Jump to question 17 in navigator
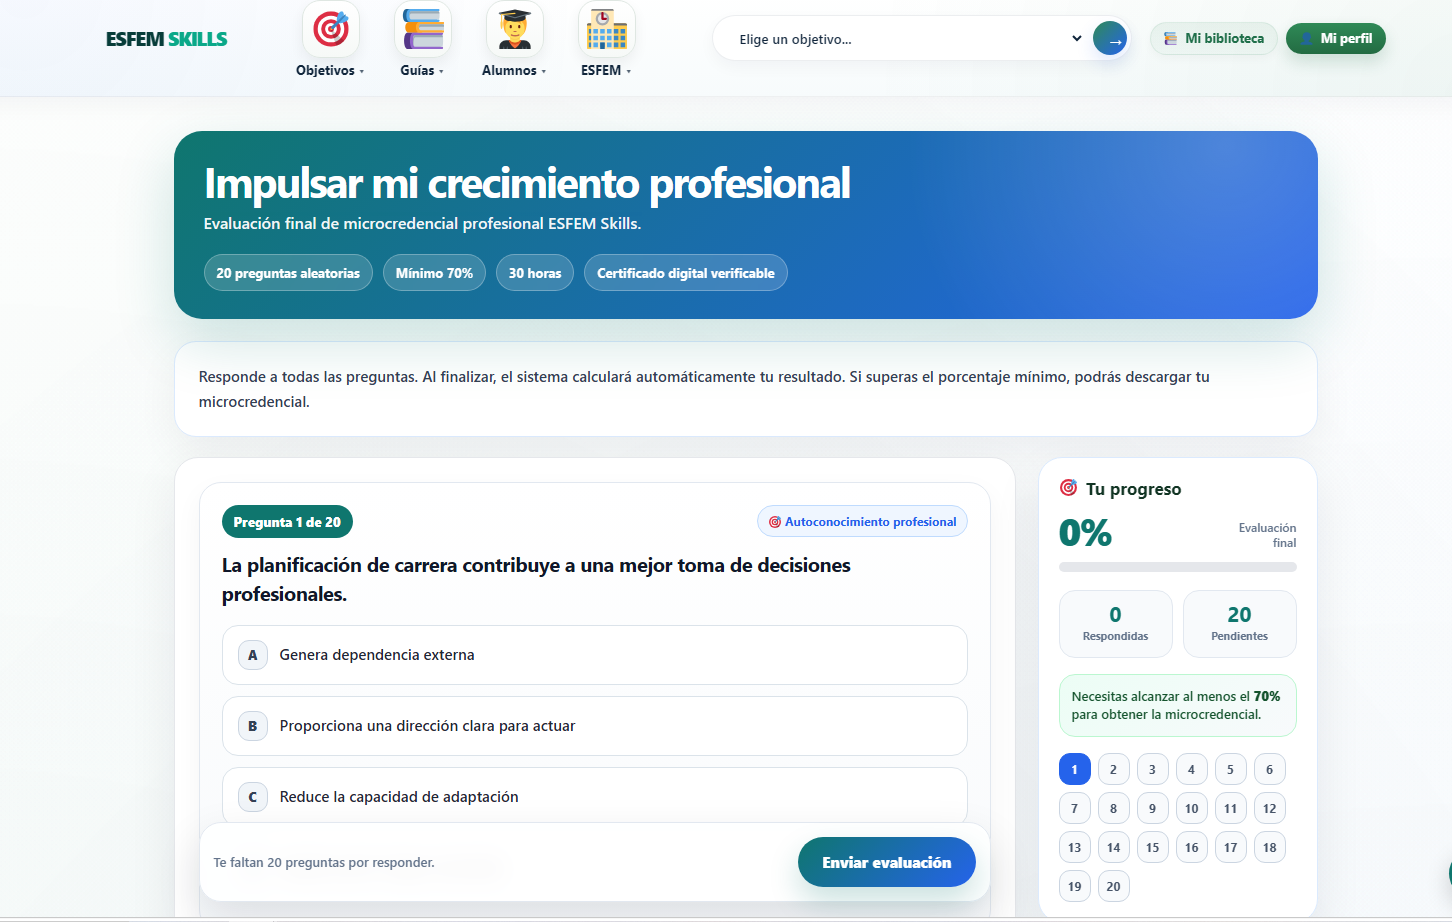The width and height of the screenshot is (1452, 922). [x=1231, y=847]
